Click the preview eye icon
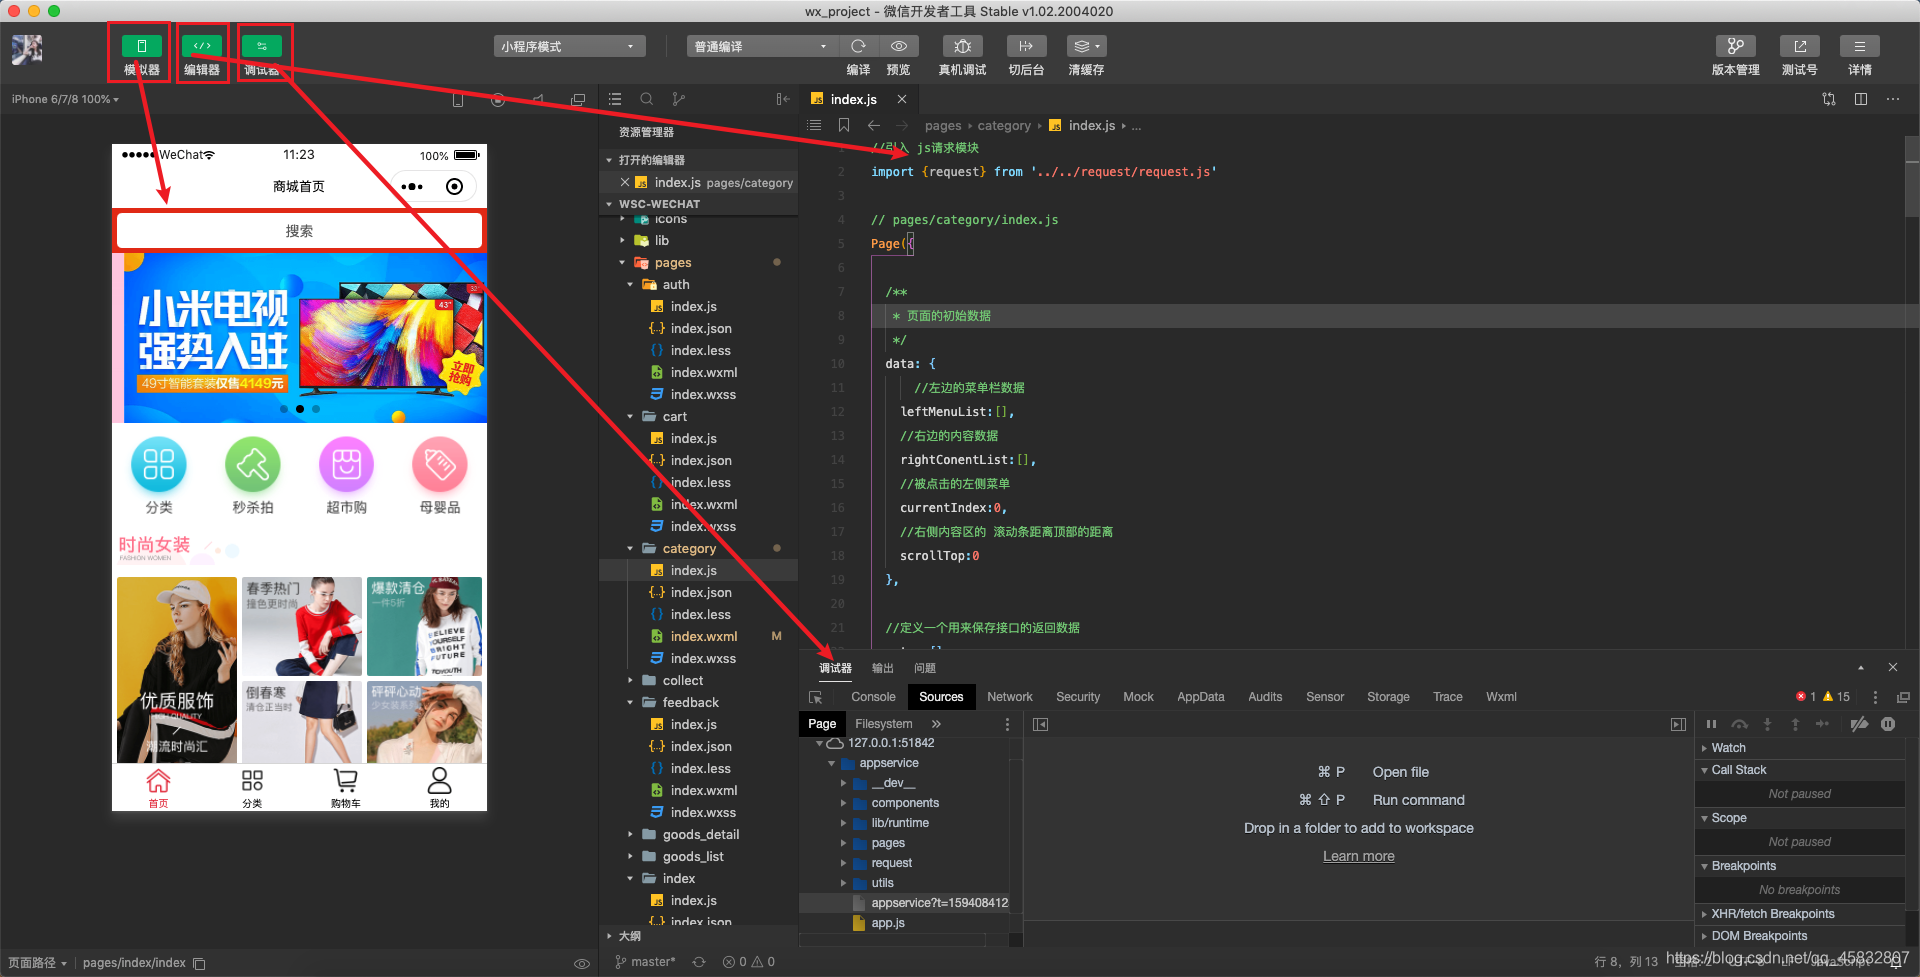The height and width of the screenshot is (977, 1920). pos(899,46)
